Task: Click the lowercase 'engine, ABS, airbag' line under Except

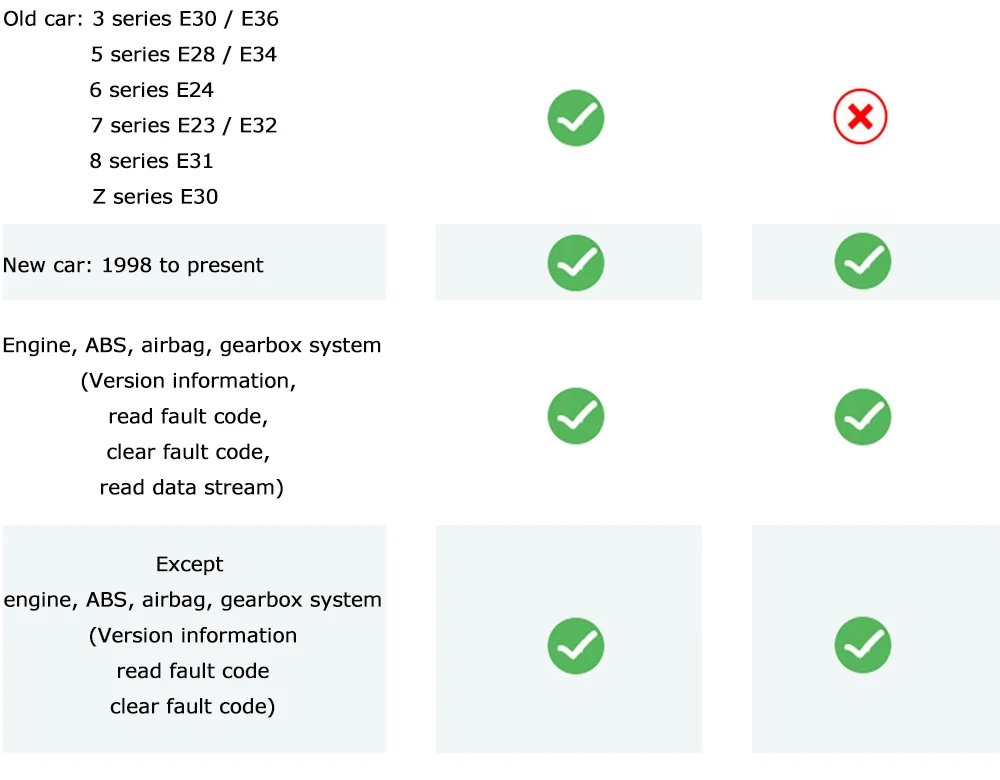Action: coord(193,600)
